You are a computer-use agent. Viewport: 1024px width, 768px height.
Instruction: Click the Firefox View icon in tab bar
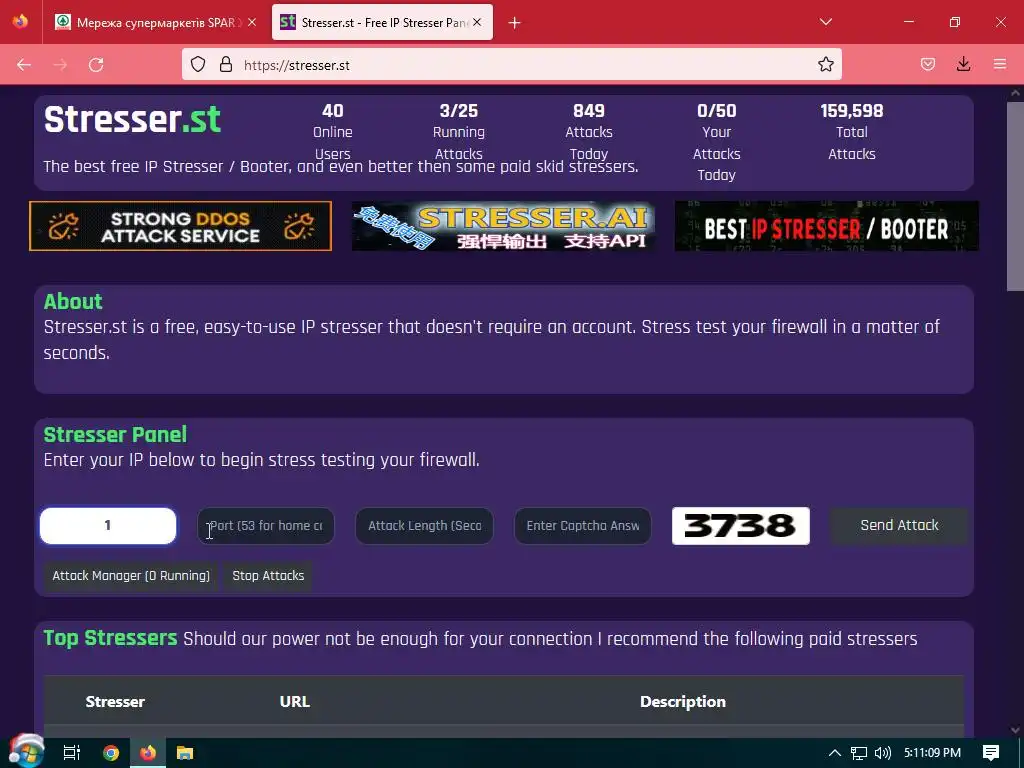pos(20,22)
